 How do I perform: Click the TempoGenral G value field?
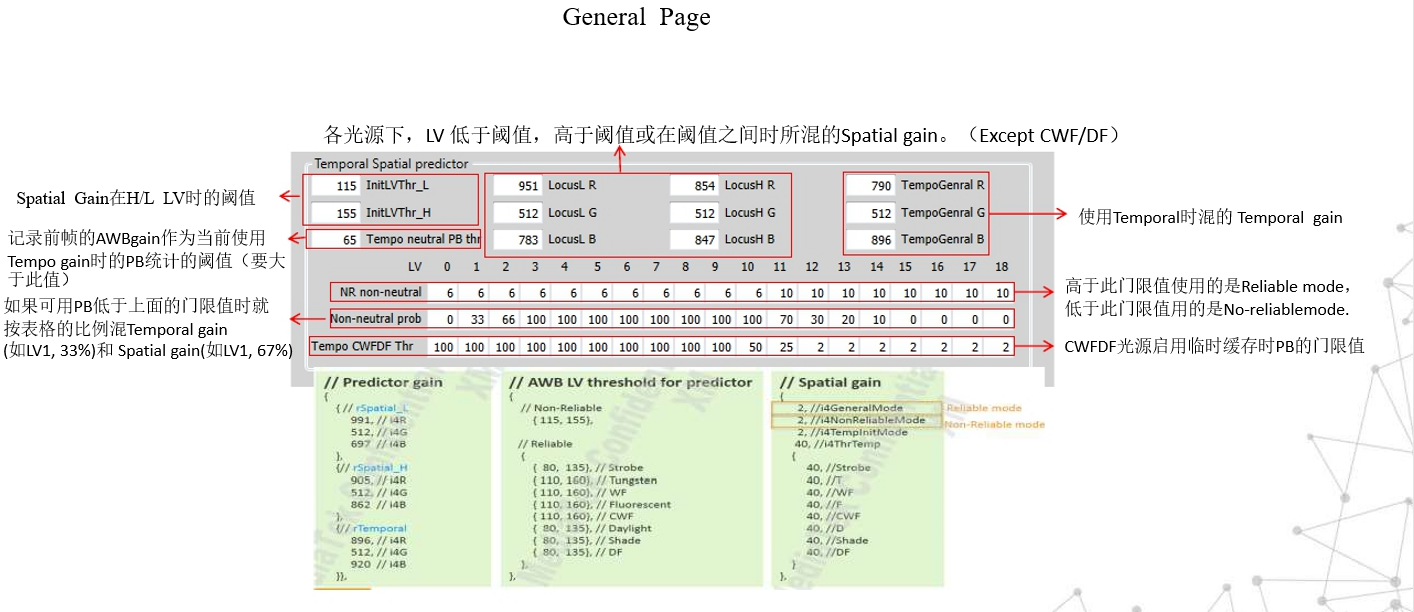tap(872, 212)
